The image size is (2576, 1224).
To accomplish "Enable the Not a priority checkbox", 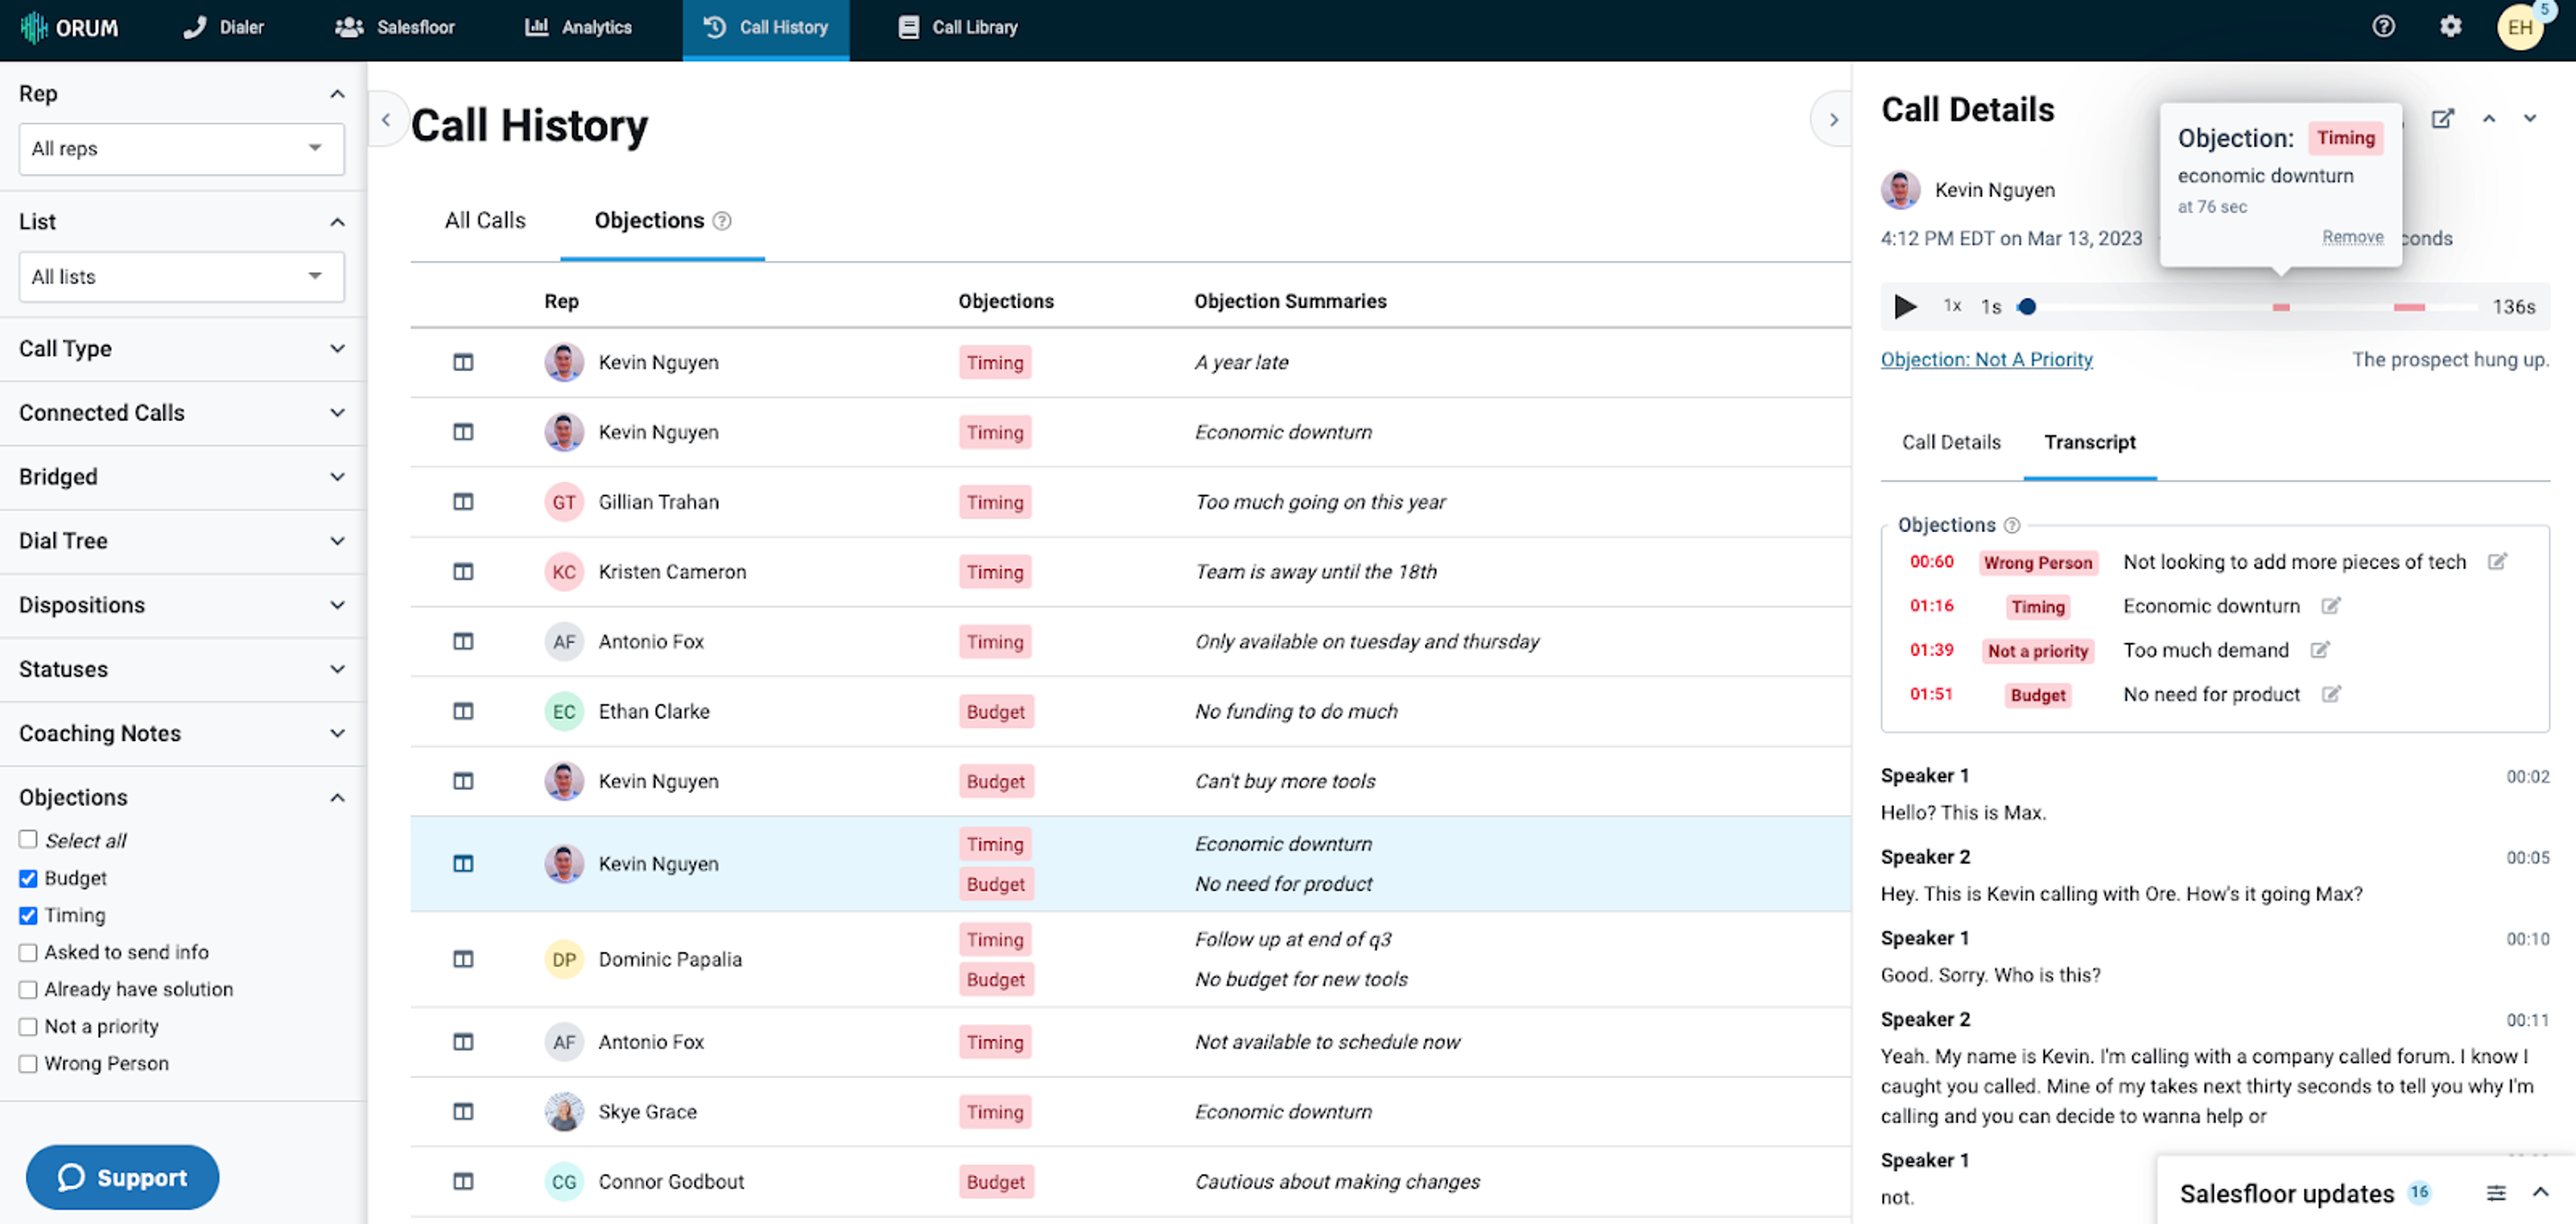I will tap(28, 1026).
